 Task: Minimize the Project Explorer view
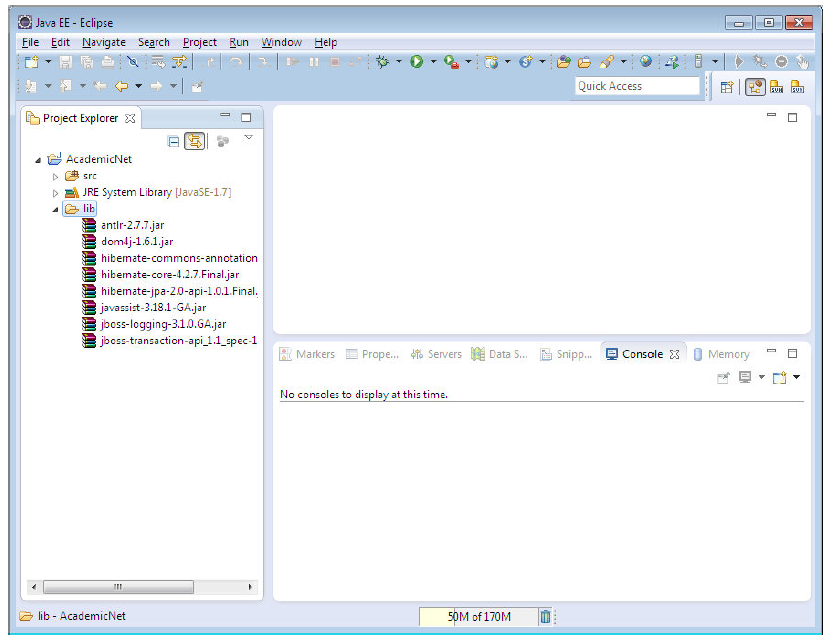(x=225, y=115)
